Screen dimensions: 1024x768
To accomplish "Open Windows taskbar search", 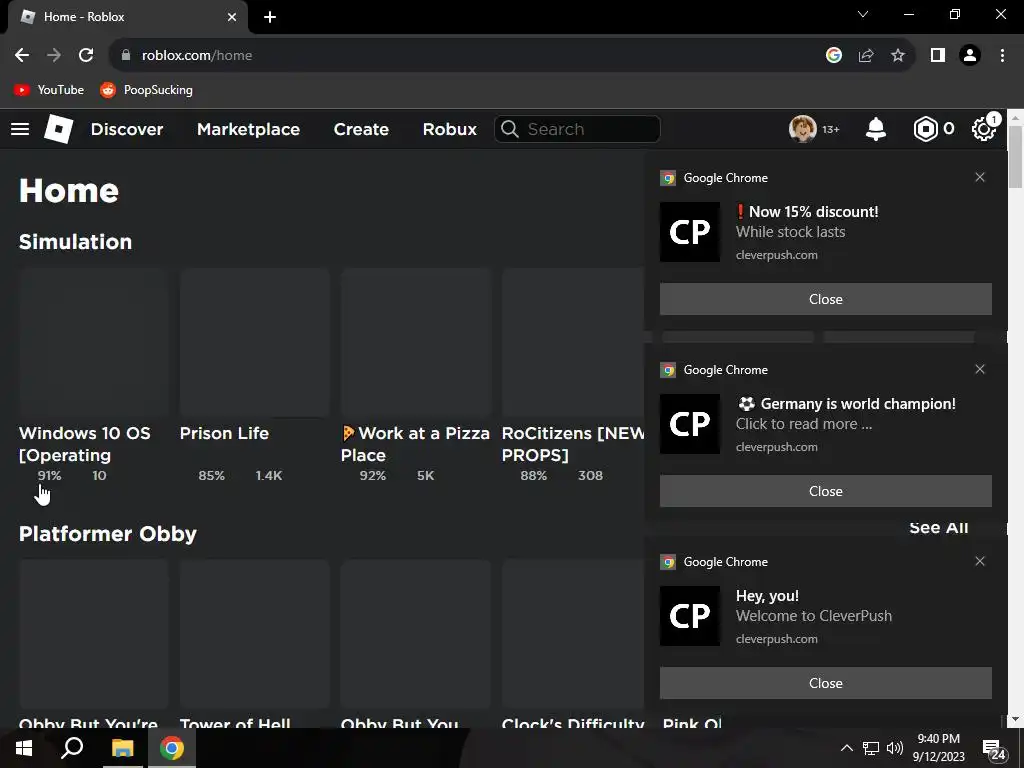I will [x=72, y=748].
